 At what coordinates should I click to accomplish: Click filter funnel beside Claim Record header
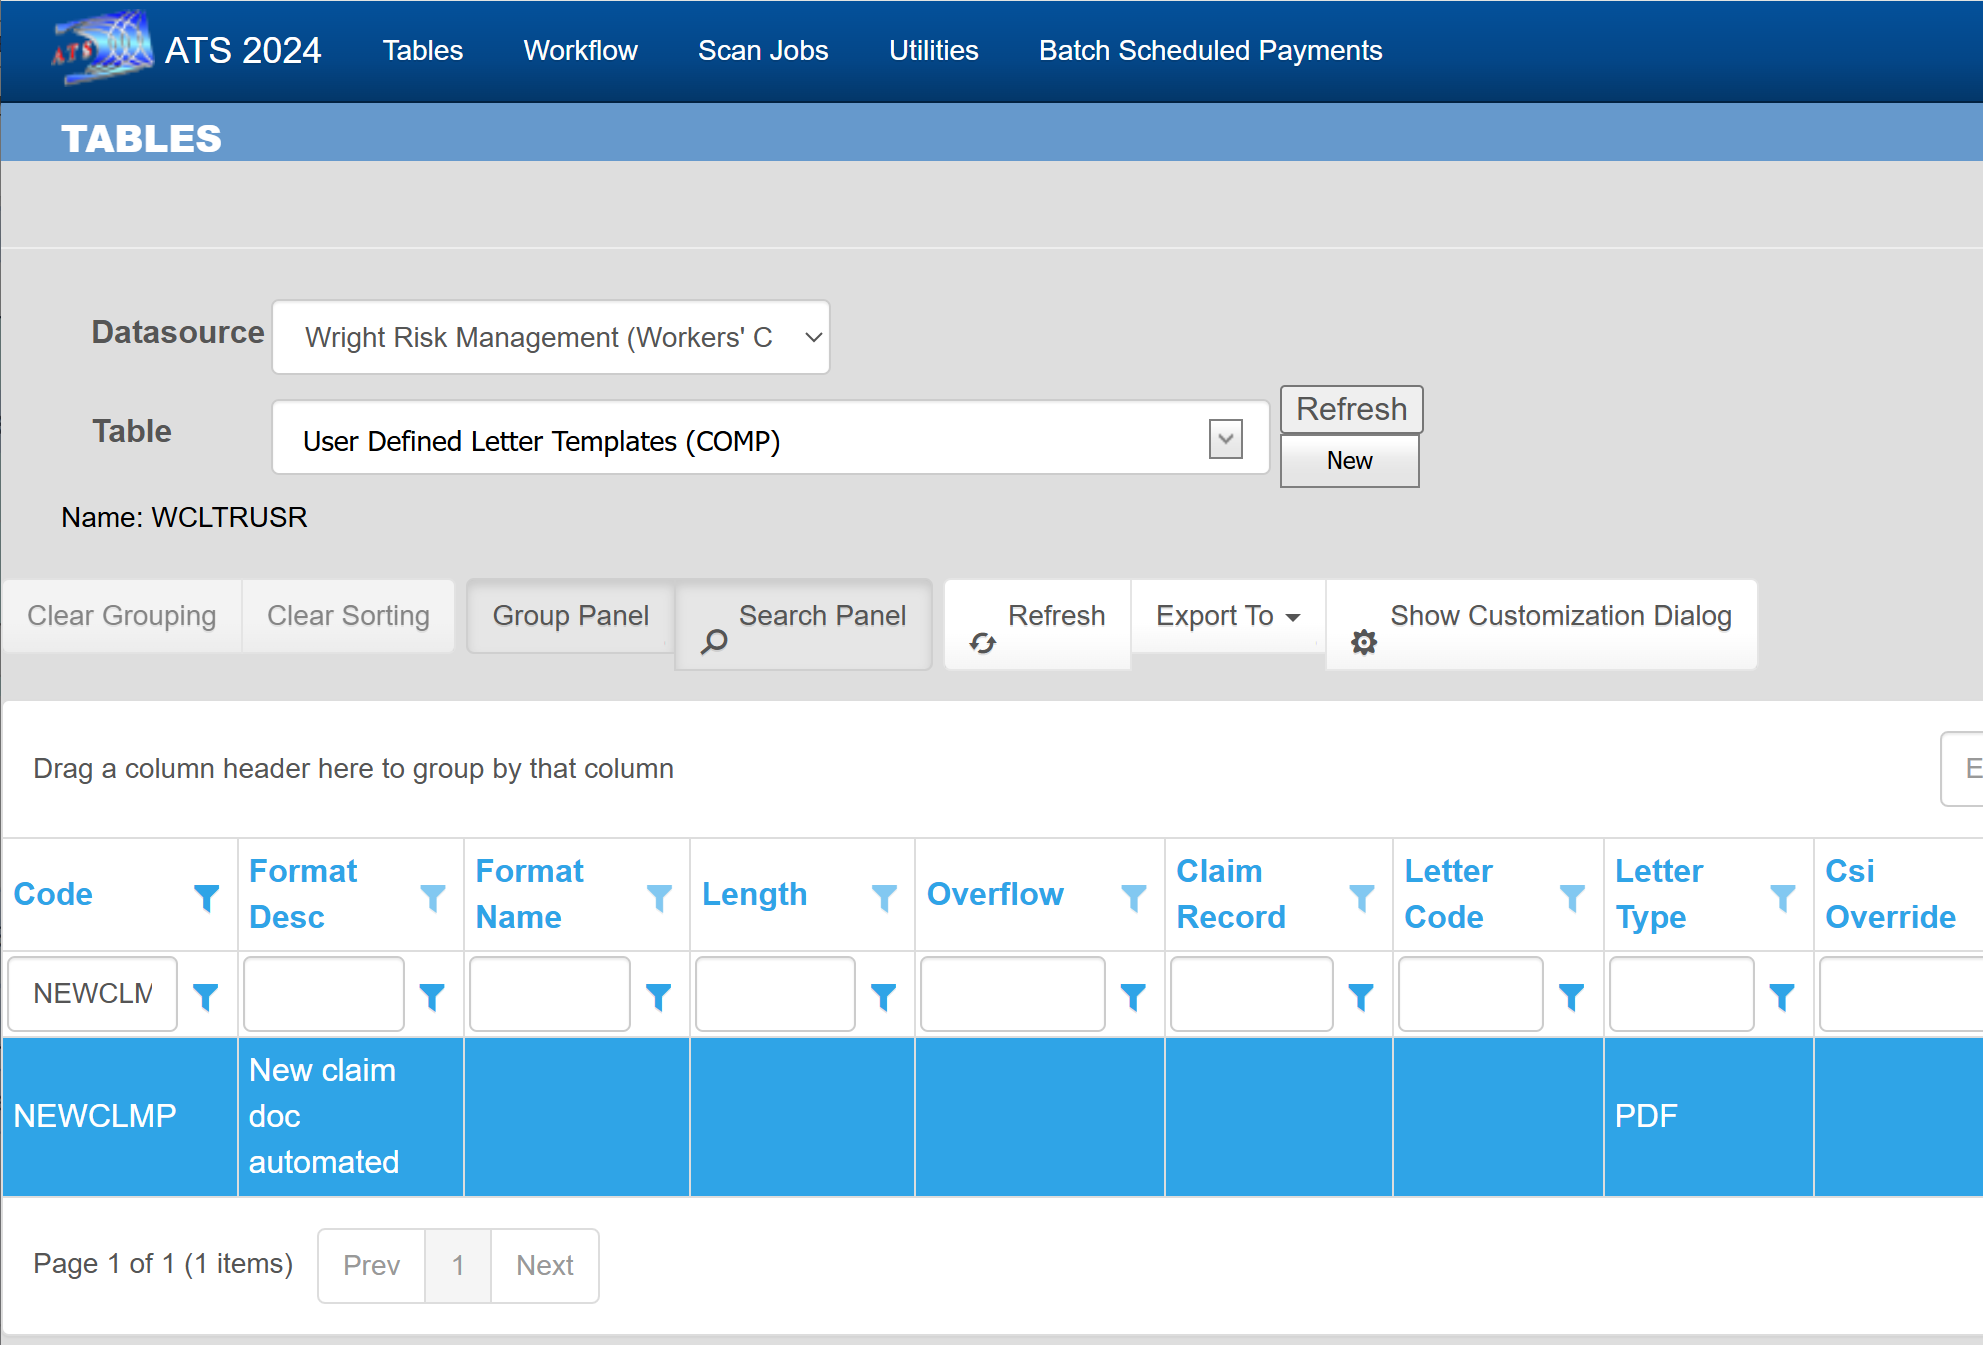(1361, 897)
